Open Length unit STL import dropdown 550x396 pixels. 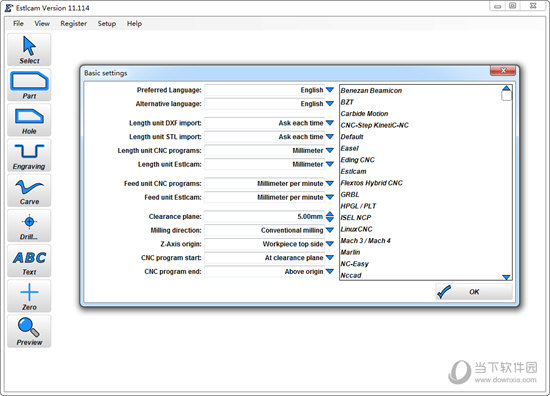click(329, 137)
